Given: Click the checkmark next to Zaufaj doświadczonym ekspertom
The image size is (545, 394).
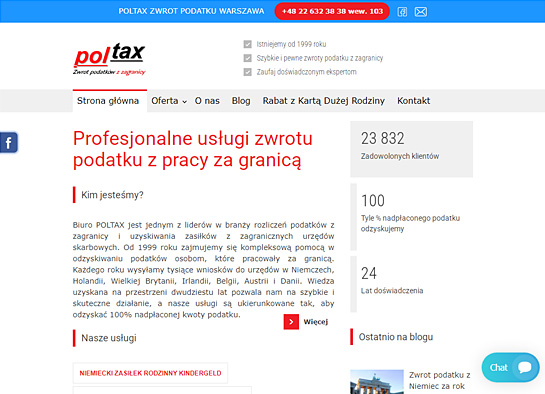Looking at the screenshot, I should pos(247,72).
